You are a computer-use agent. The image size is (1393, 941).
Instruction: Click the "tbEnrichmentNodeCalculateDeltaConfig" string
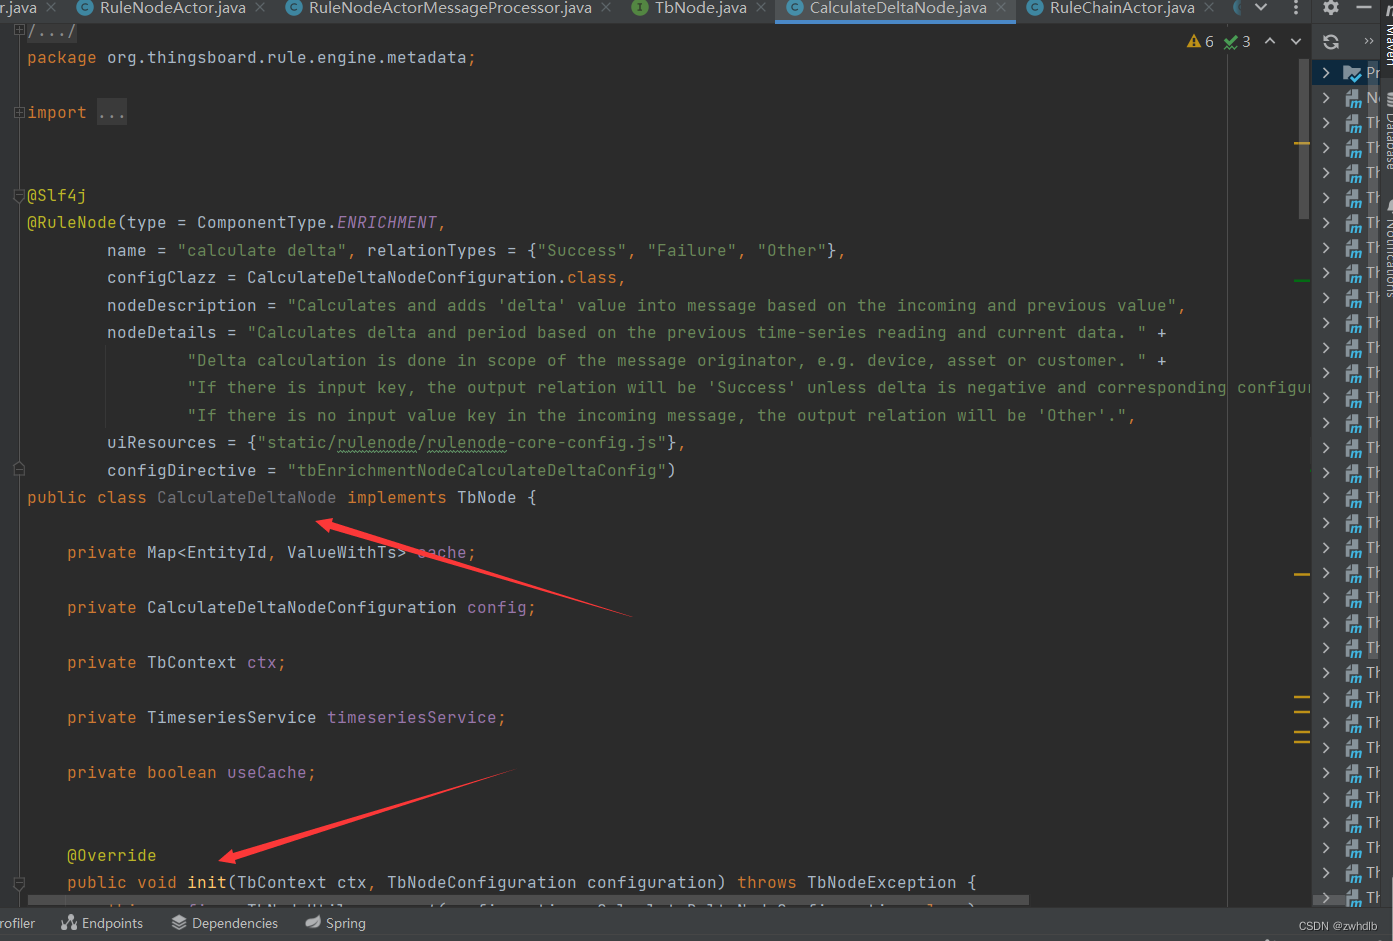[477, 471]
